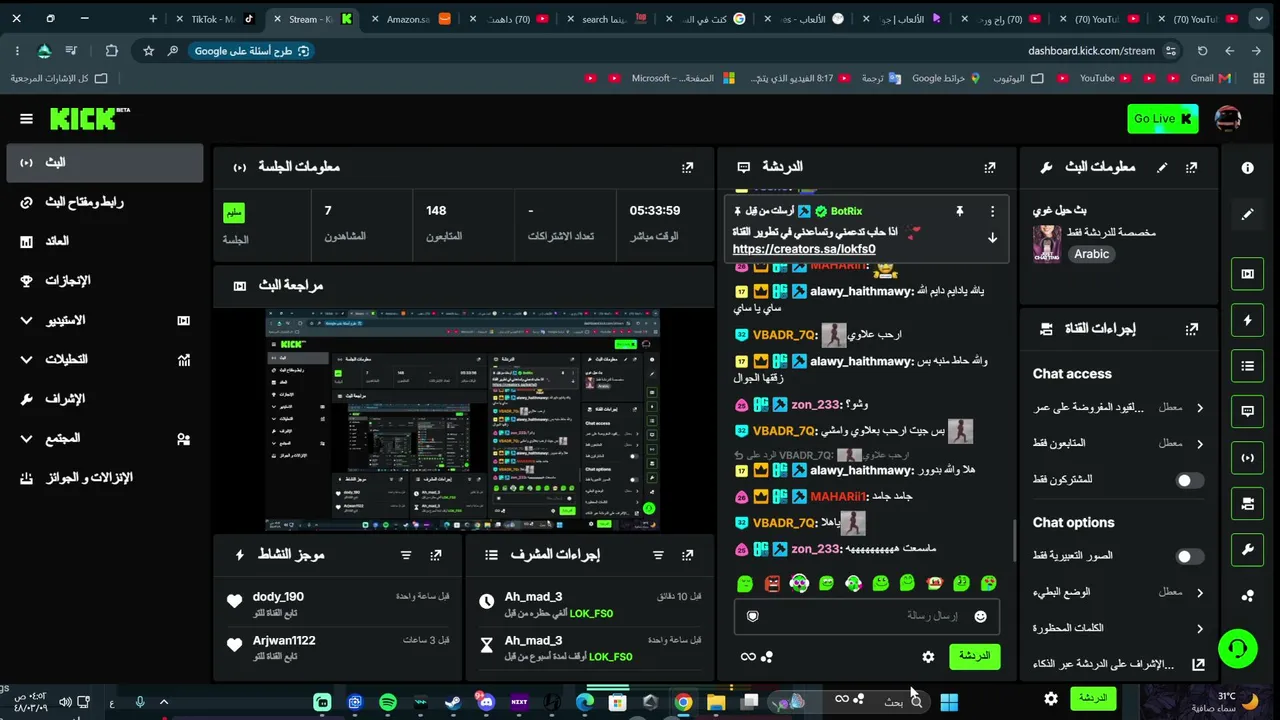This screenshot has height=720, width=1280.
Task: Open Drops and rewards (الإنزالات و الجوائز)
Action: click(x=104, y=478)
